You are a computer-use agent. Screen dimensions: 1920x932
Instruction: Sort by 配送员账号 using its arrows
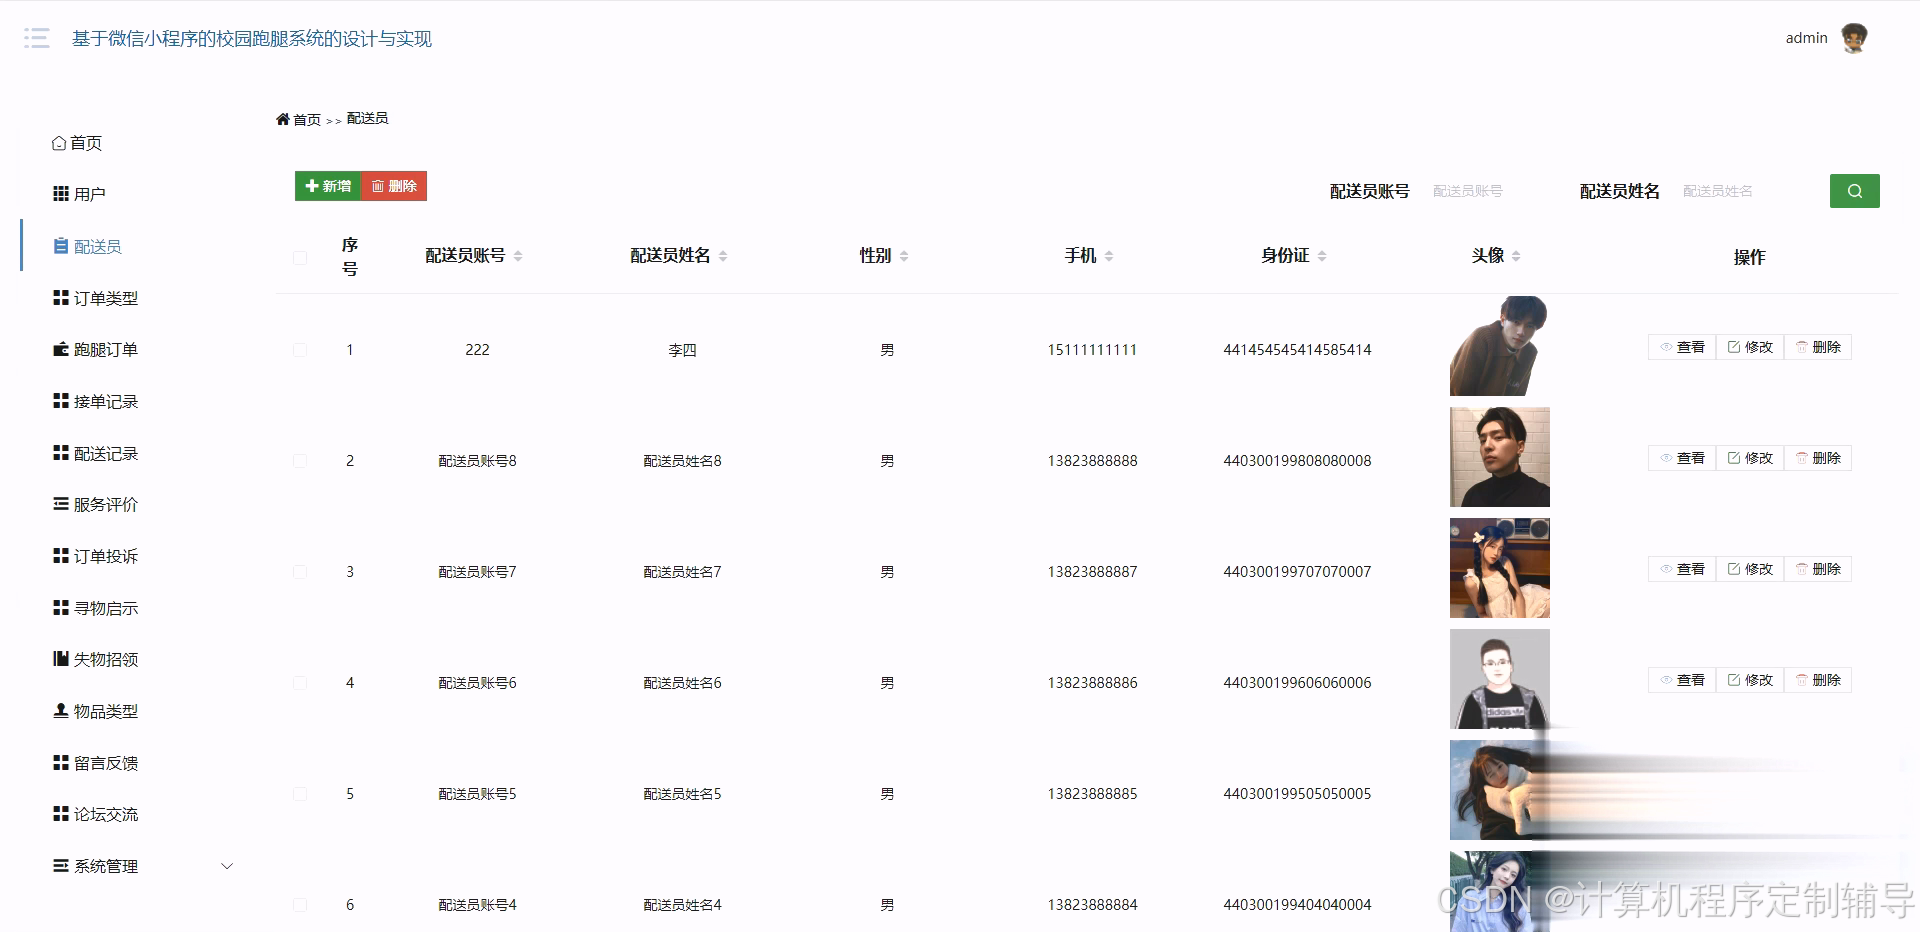(x=518, y=255)
